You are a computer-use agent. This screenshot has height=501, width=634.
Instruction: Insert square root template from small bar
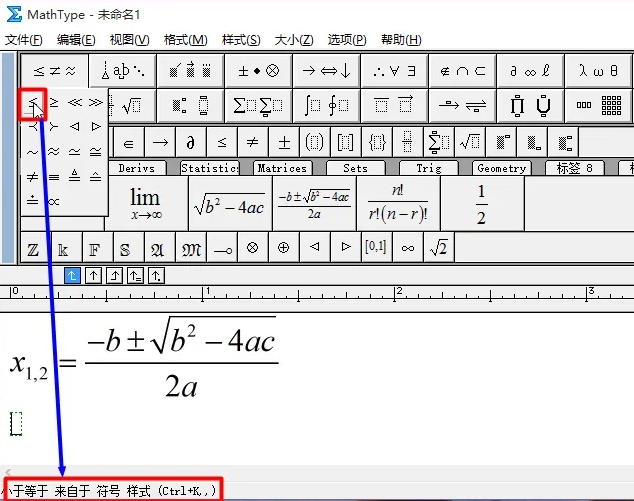(470, 142)
